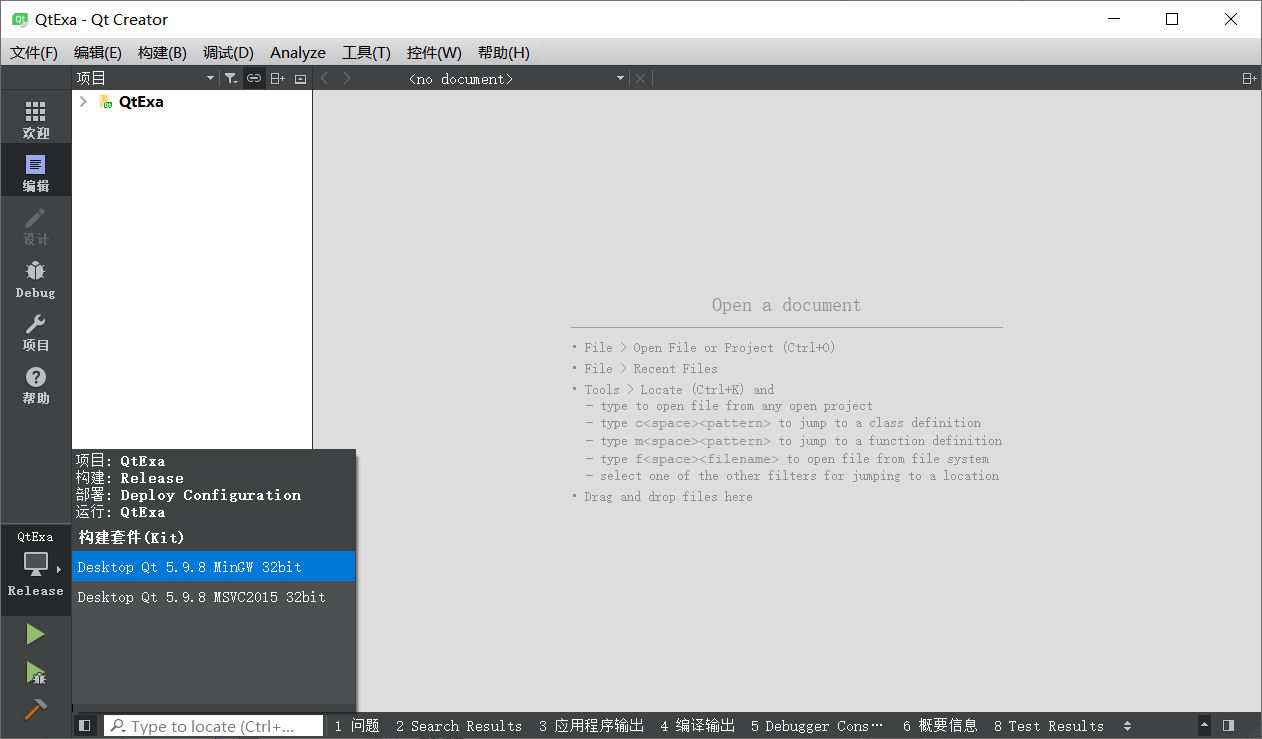1262x739 pixels.
Task: Open the 设计 (Design) mode
Action: [36, 226]
